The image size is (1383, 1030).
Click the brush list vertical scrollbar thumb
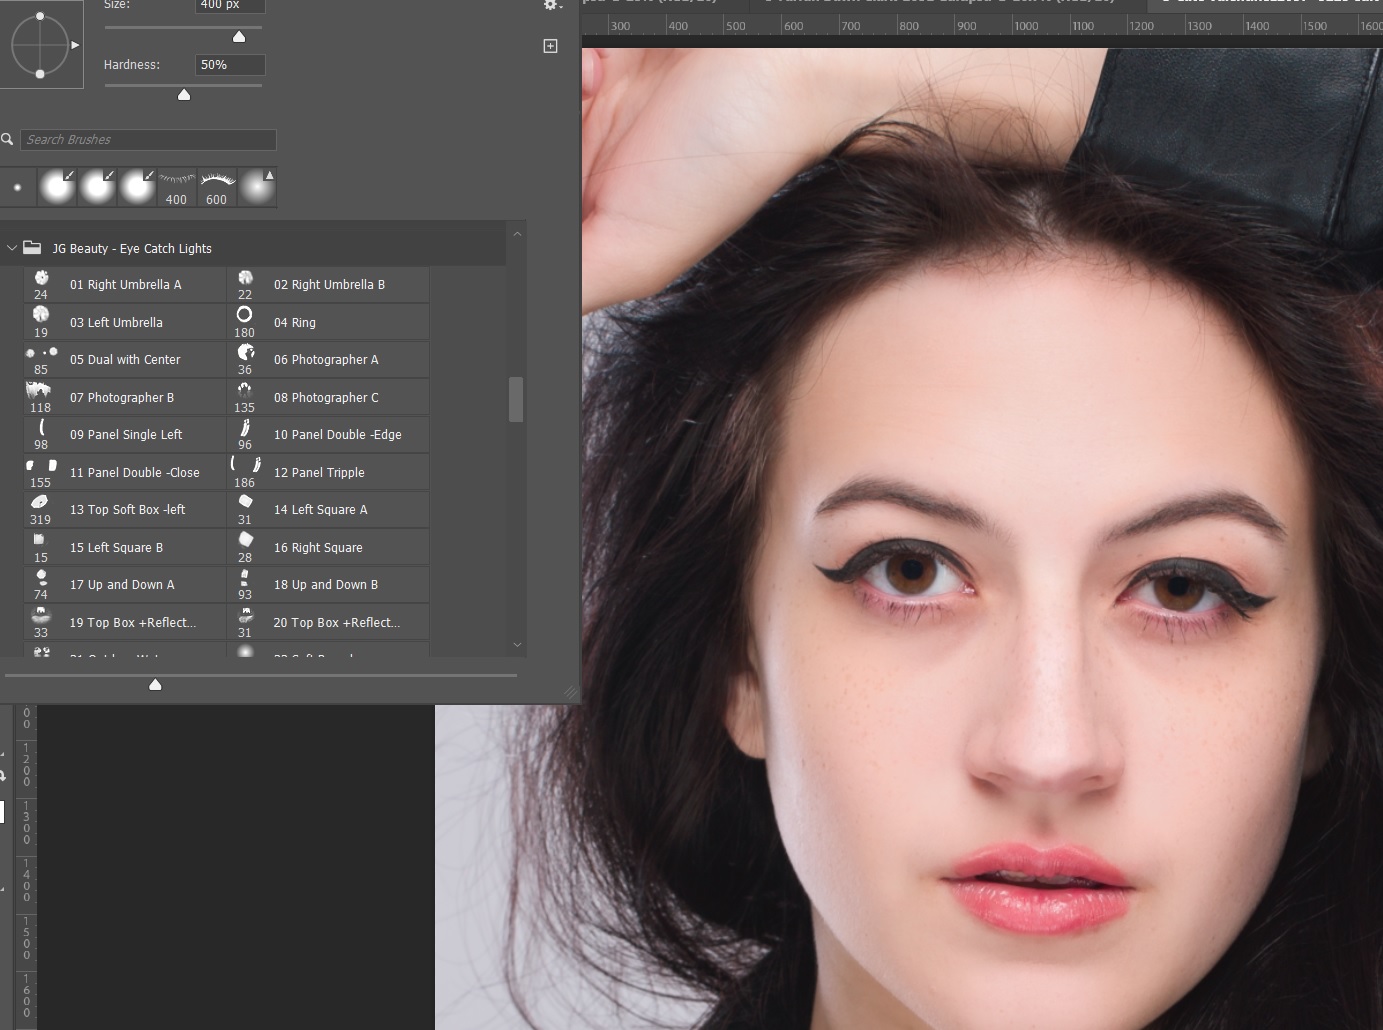point(516,400)
